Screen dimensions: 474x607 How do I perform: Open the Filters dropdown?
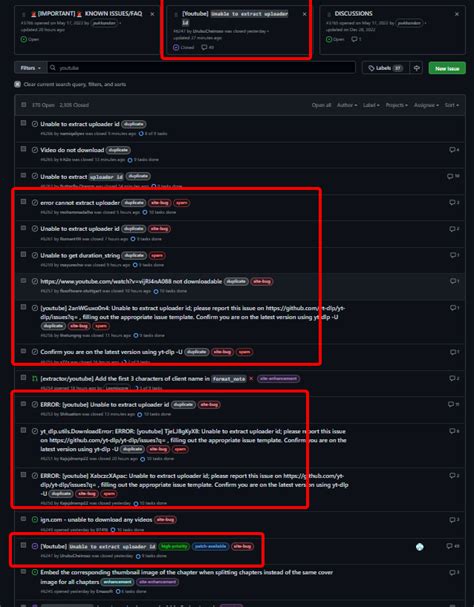31,68
